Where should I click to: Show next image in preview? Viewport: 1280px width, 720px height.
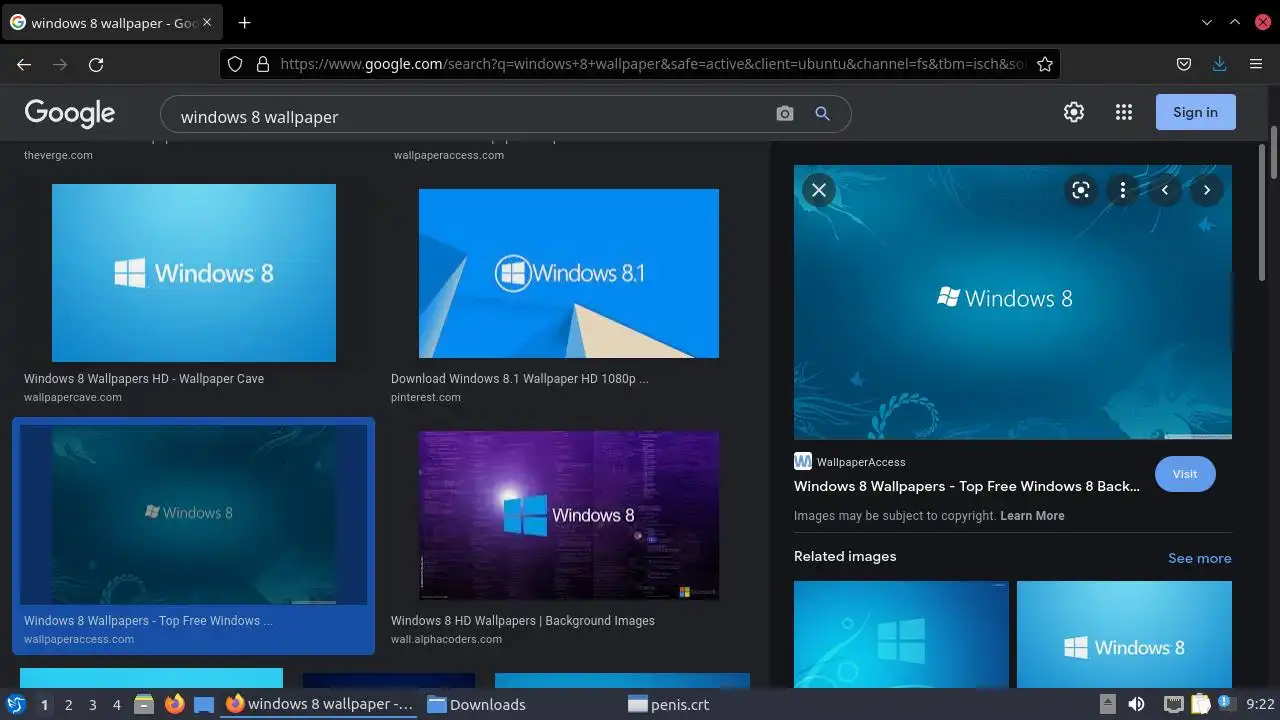tap(1207, 190)
